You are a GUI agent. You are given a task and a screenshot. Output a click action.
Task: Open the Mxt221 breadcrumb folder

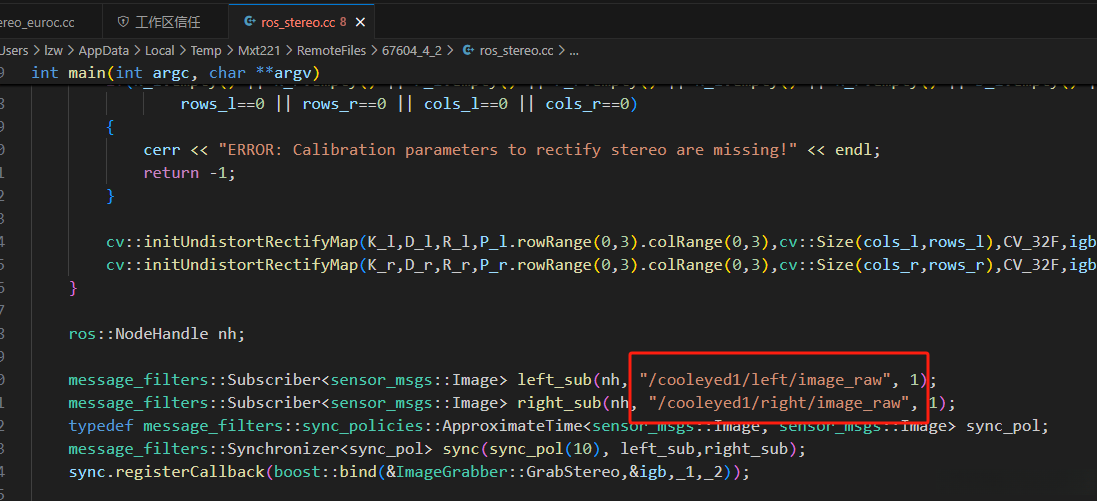tap(262, 49)
